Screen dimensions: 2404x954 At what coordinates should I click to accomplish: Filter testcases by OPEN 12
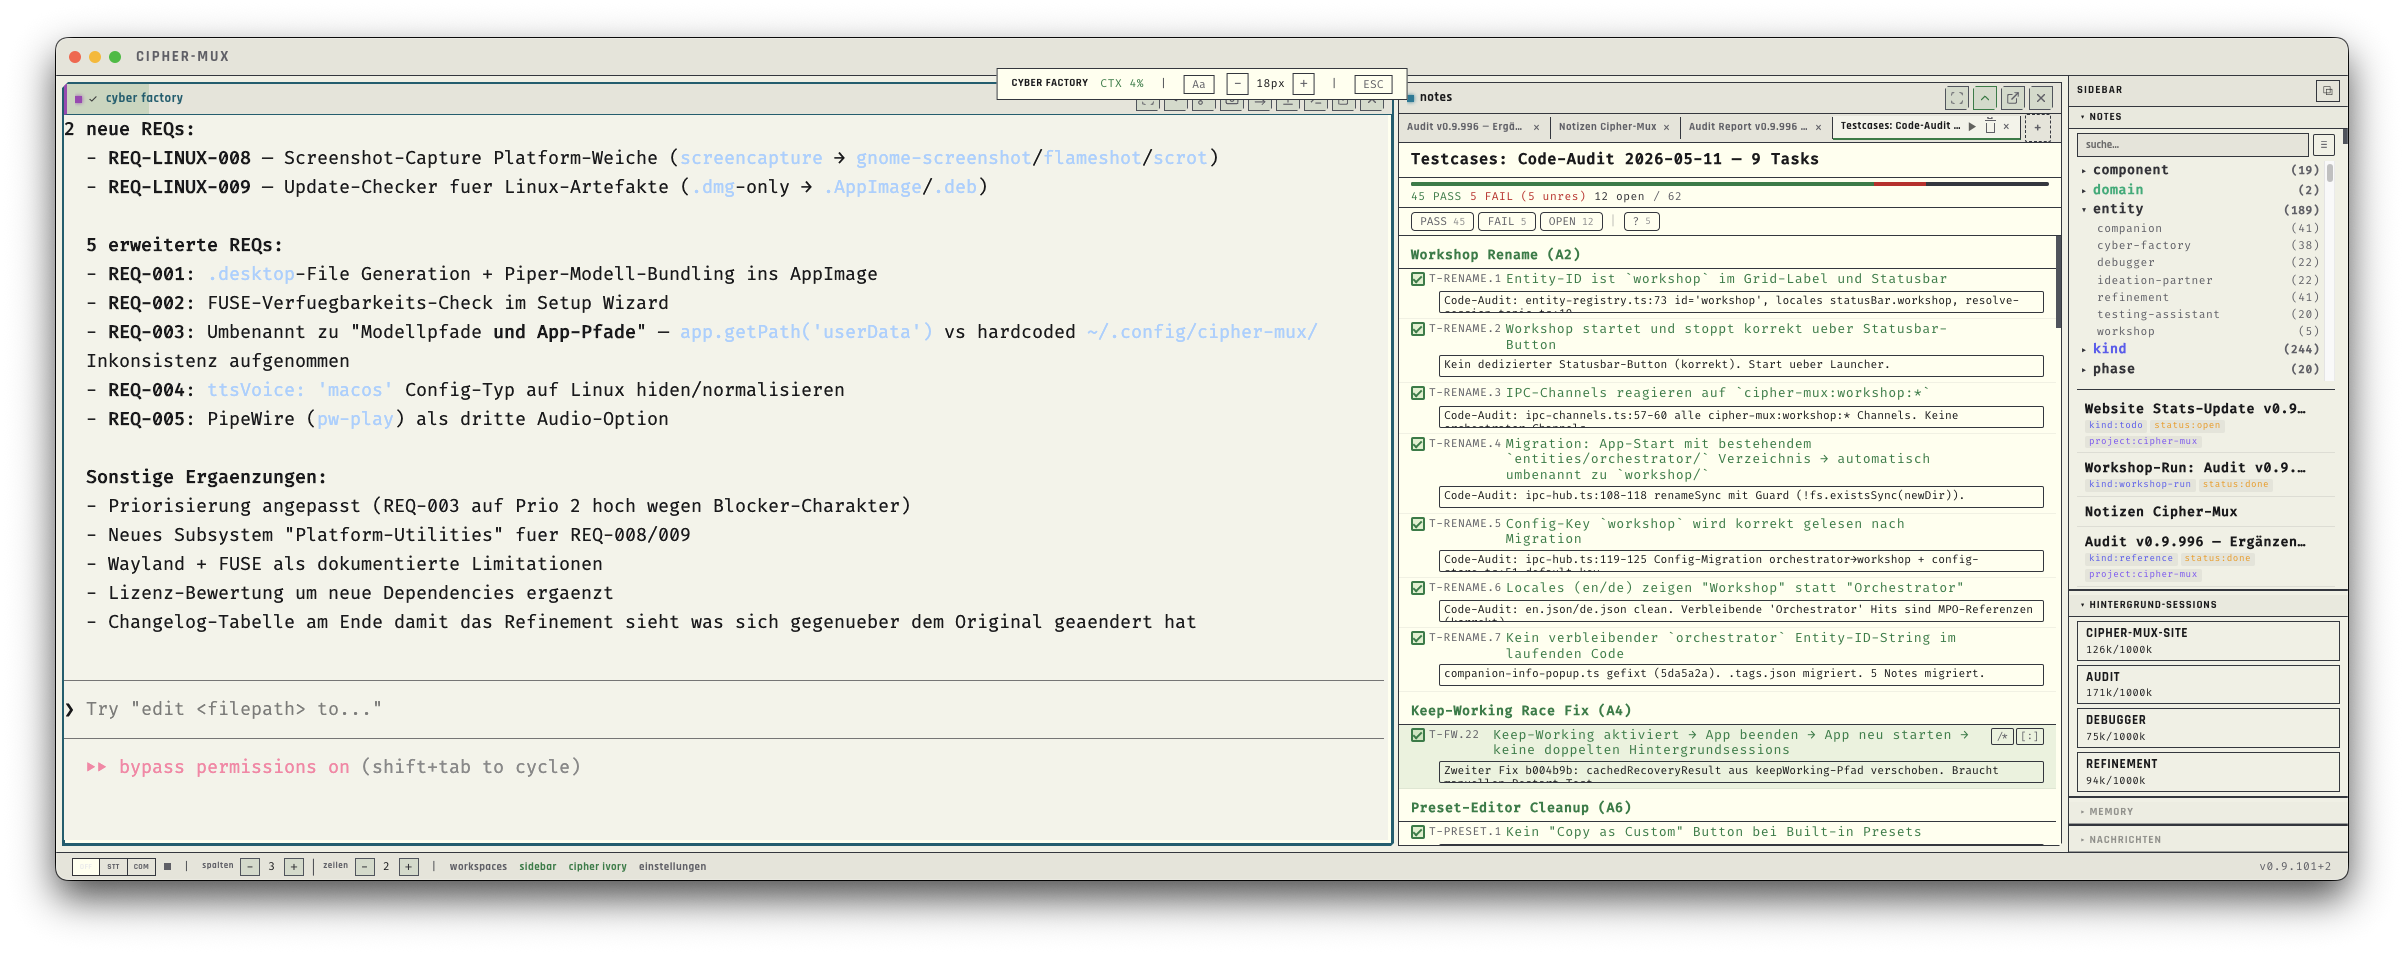pos(1571,222)
